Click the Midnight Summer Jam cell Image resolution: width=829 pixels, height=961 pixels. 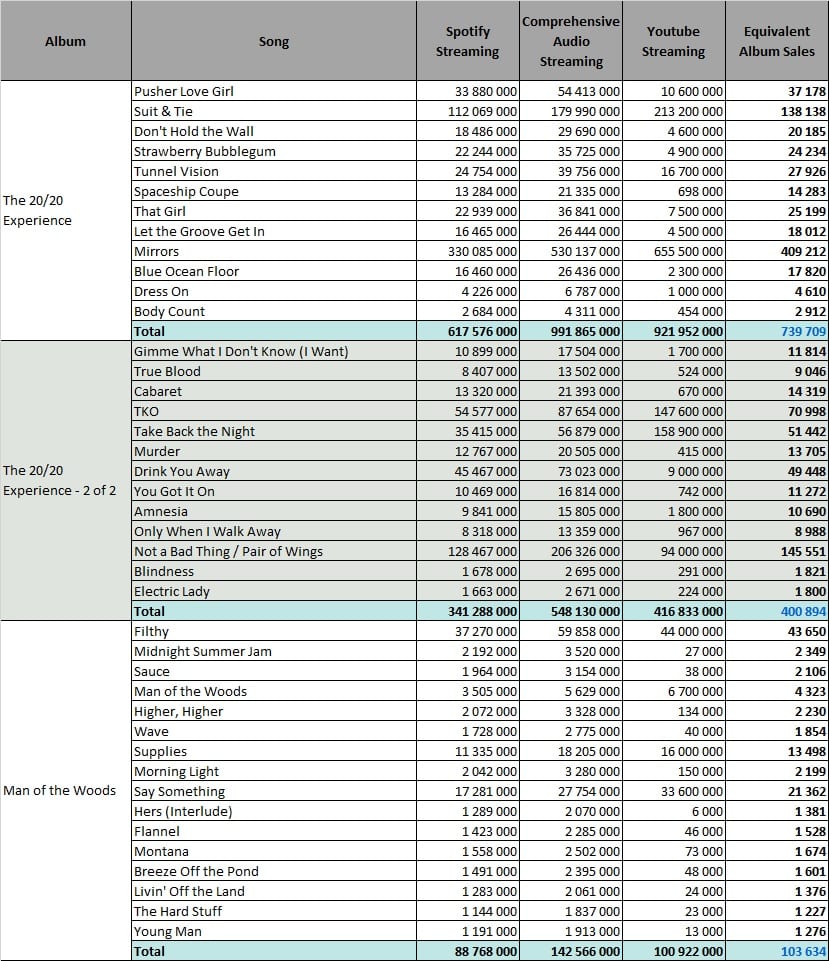tap(274, 651)
